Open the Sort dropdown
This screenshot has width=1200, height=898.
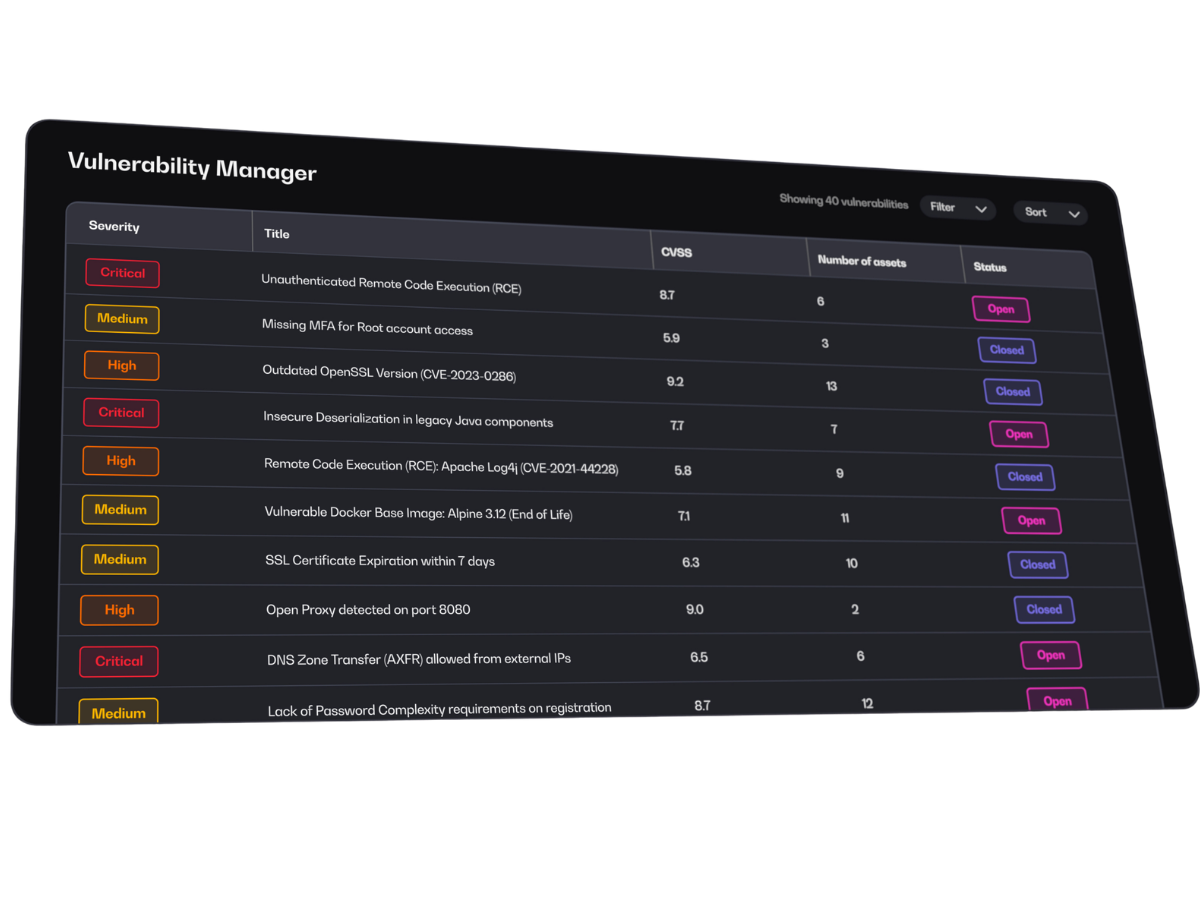[x=1050, y=212]
